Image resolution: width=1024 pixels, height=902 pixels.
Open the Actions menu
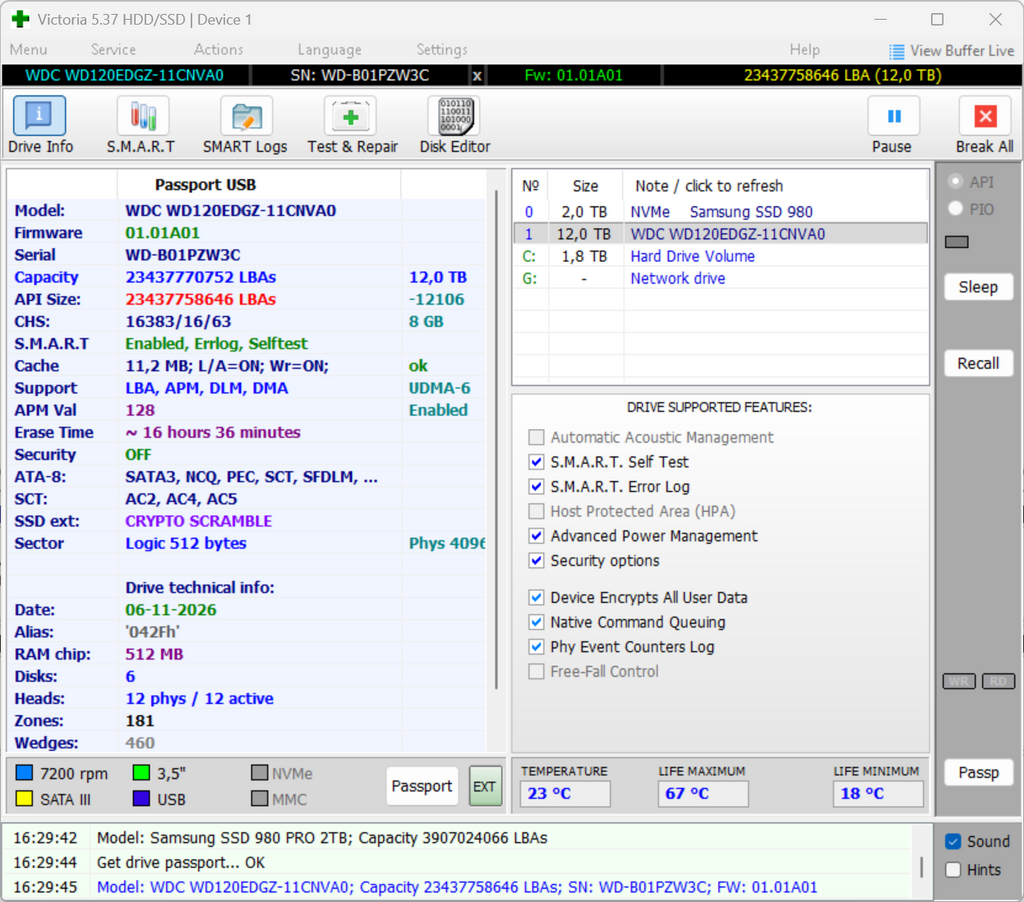(218, 50)
